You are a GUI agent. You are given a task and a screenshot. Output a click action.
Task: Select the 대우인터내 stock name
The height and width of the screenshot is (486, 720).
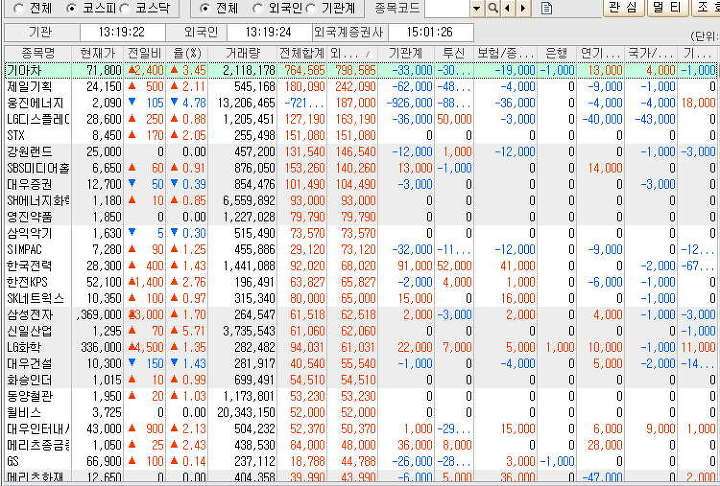click(x=38, y=429)
